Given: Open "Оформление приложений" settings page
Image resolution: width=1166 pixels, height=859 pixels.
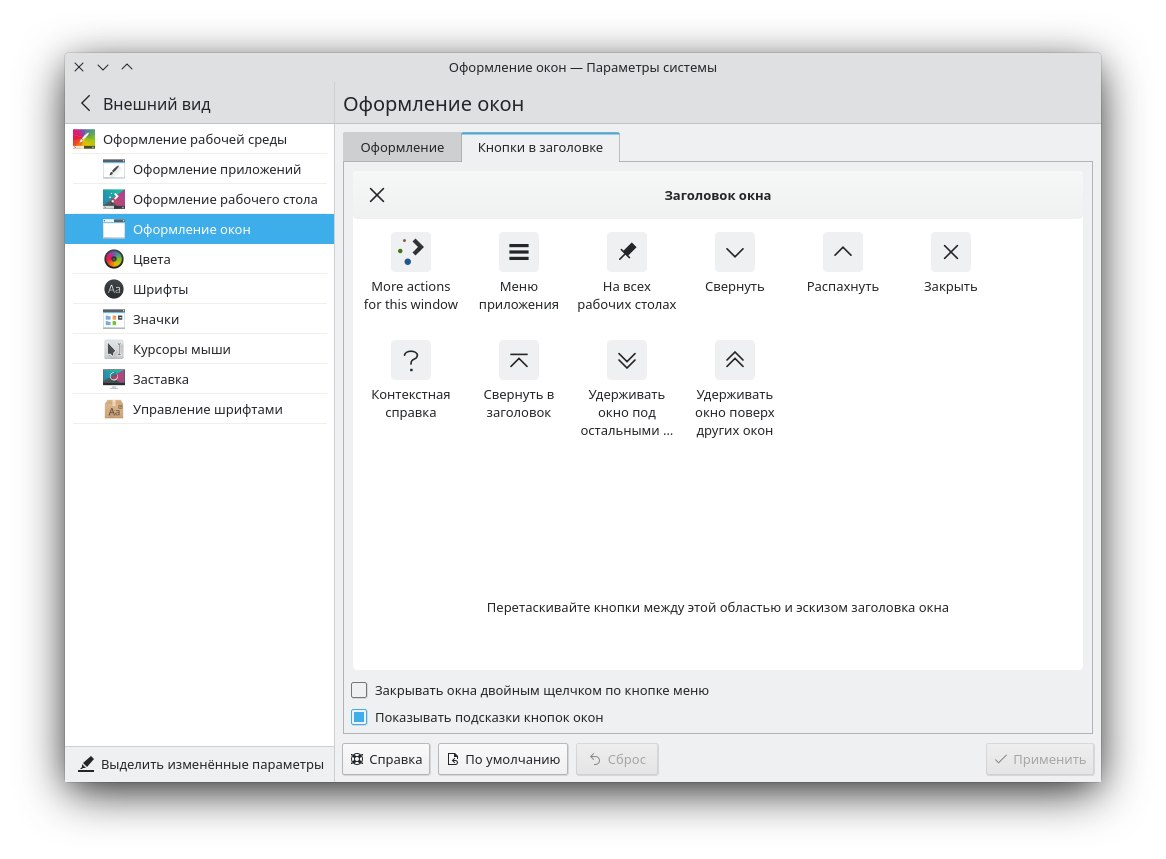Looking at the screenshot, I should point(199,170).
